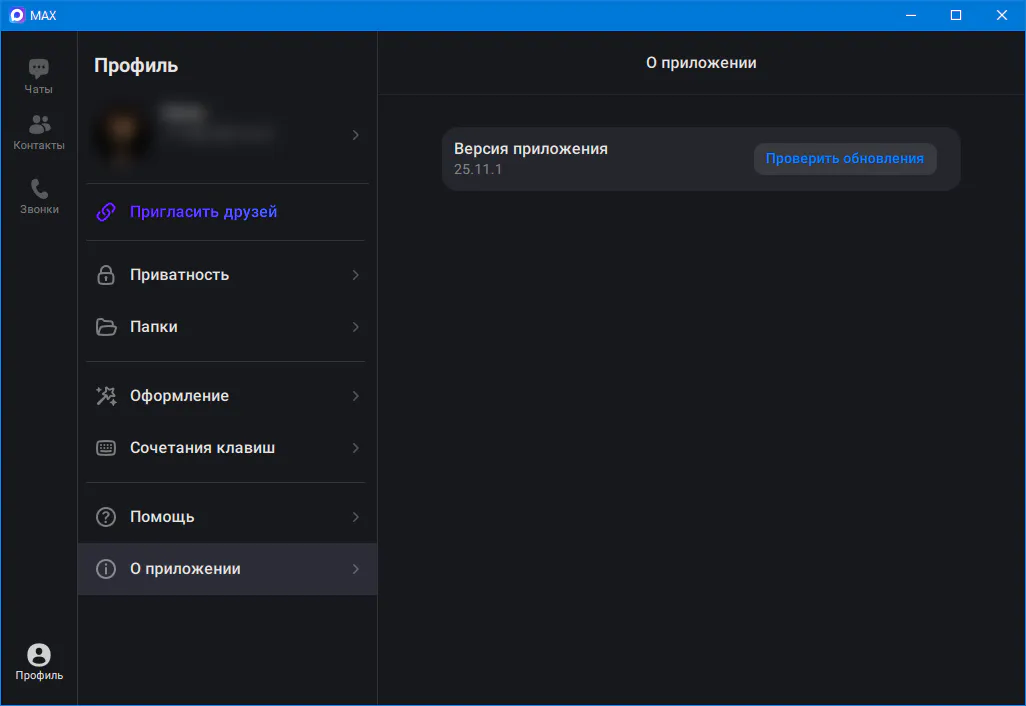Close the MAX window

click(x=1002, y=15)
